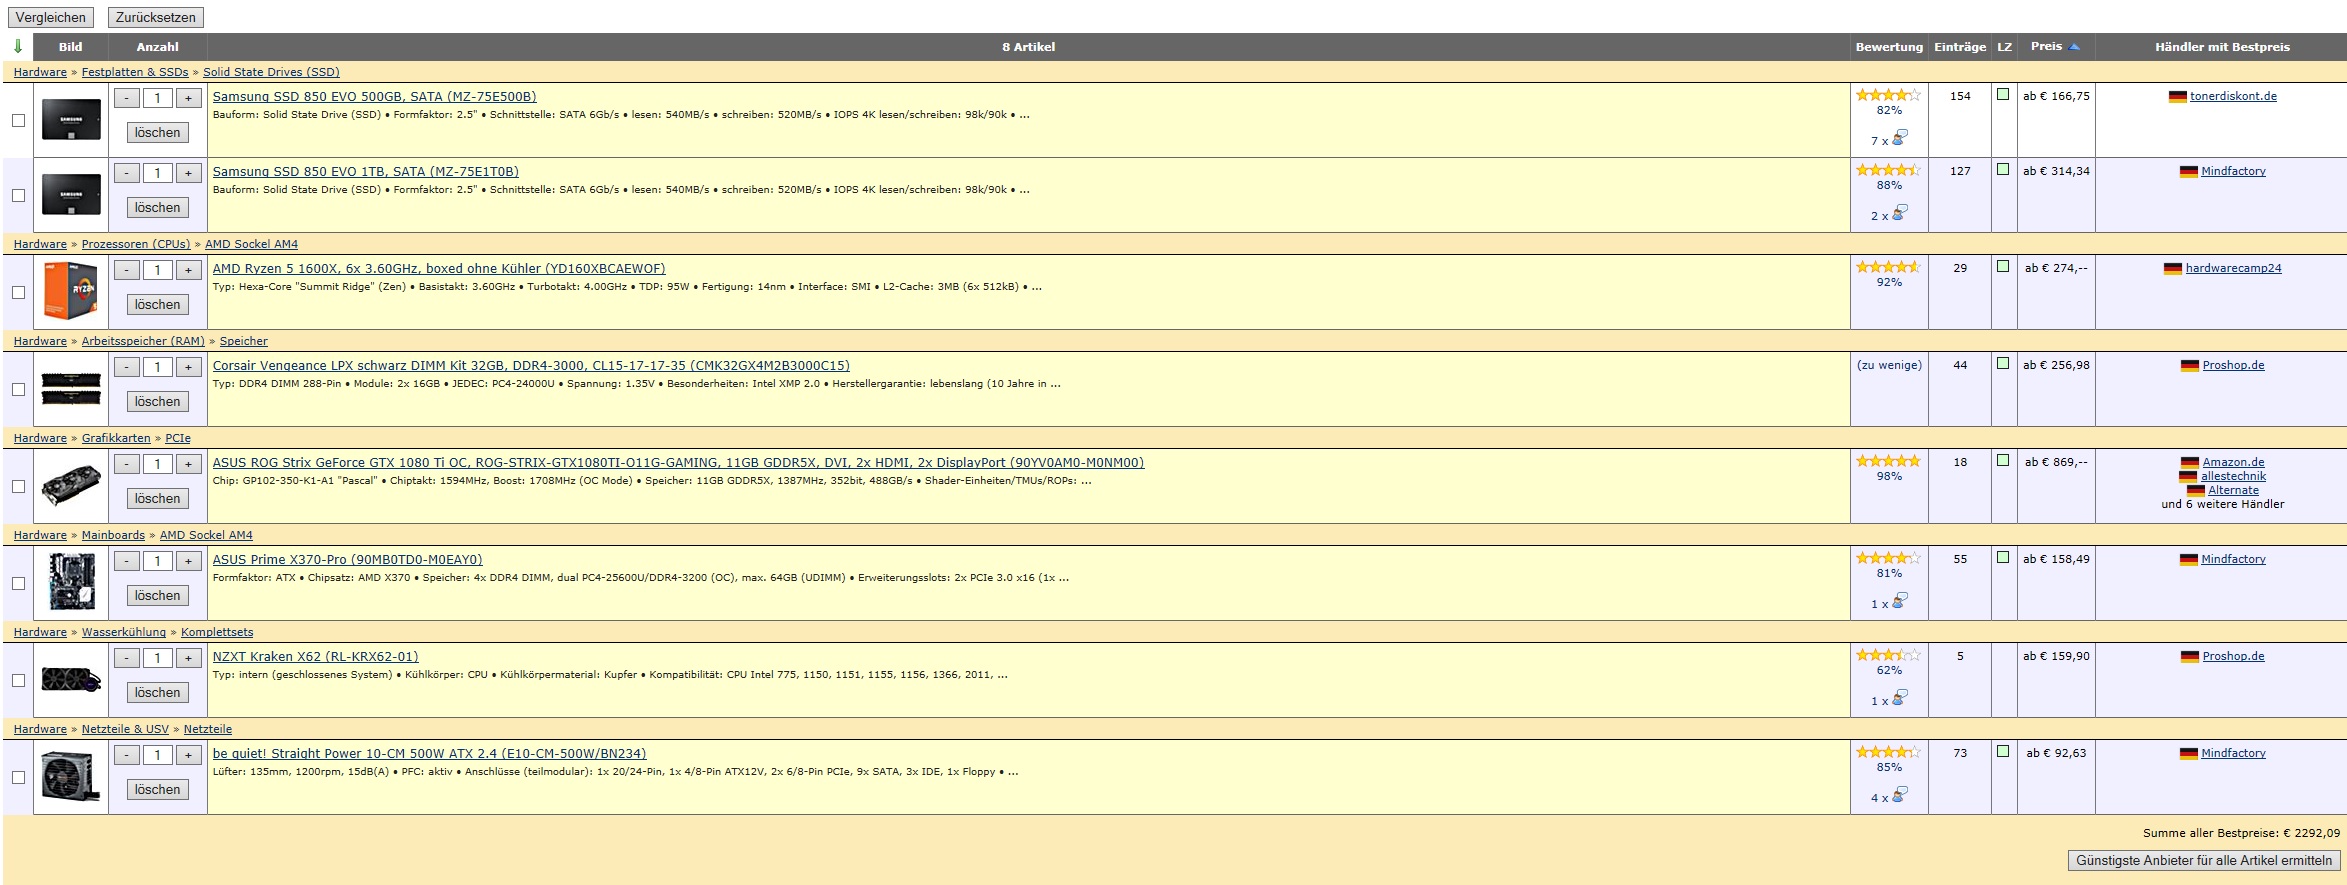Check the NZXT Kraken X62 row checkbox

[18, 680]
